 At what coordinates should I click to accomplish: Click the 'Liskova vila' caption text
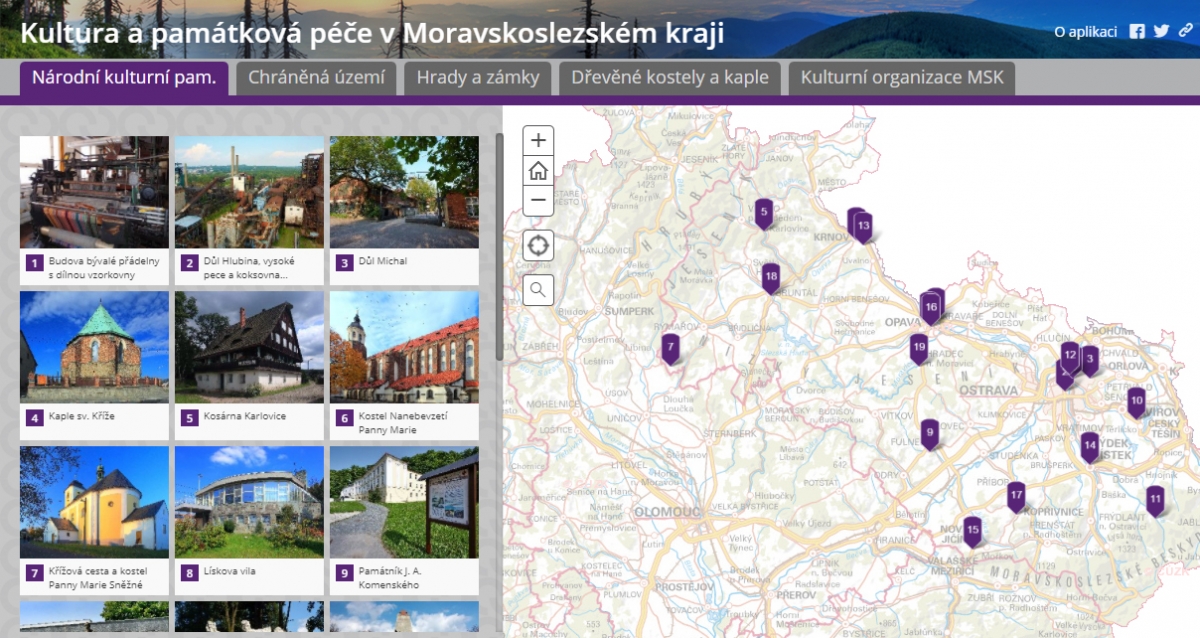[230, 571]
